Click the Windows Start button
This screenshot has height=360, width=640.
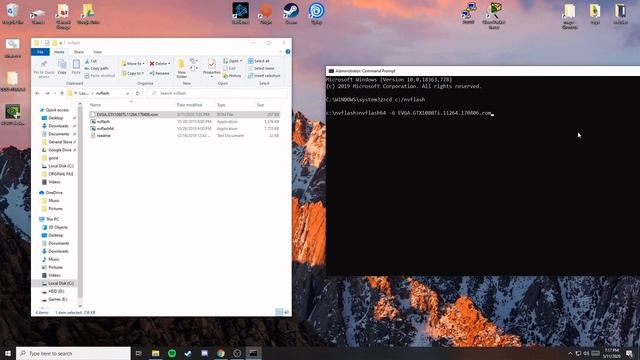pos(8,353)
